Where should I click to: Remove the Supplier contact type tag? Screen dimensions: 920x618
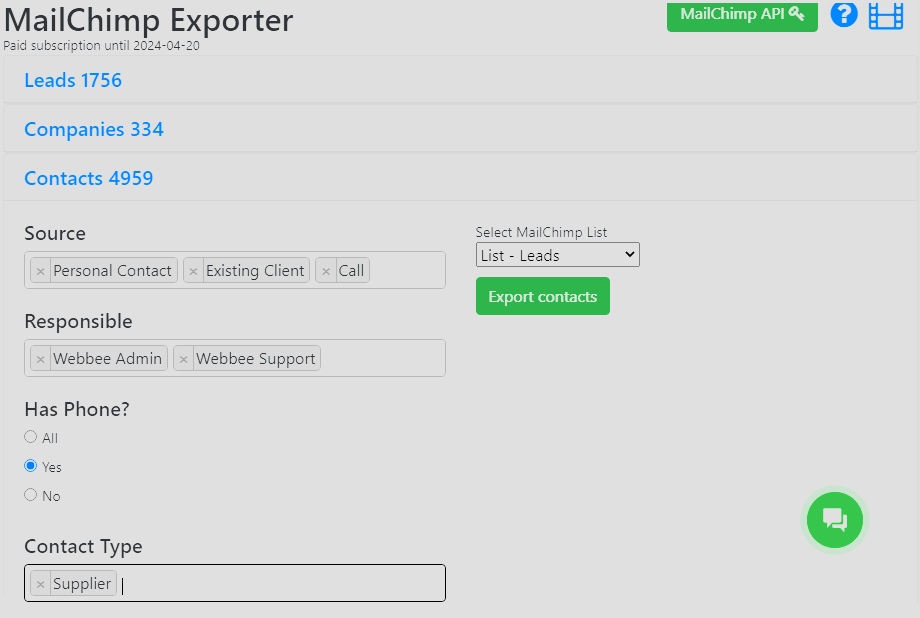tap(40, 584)
